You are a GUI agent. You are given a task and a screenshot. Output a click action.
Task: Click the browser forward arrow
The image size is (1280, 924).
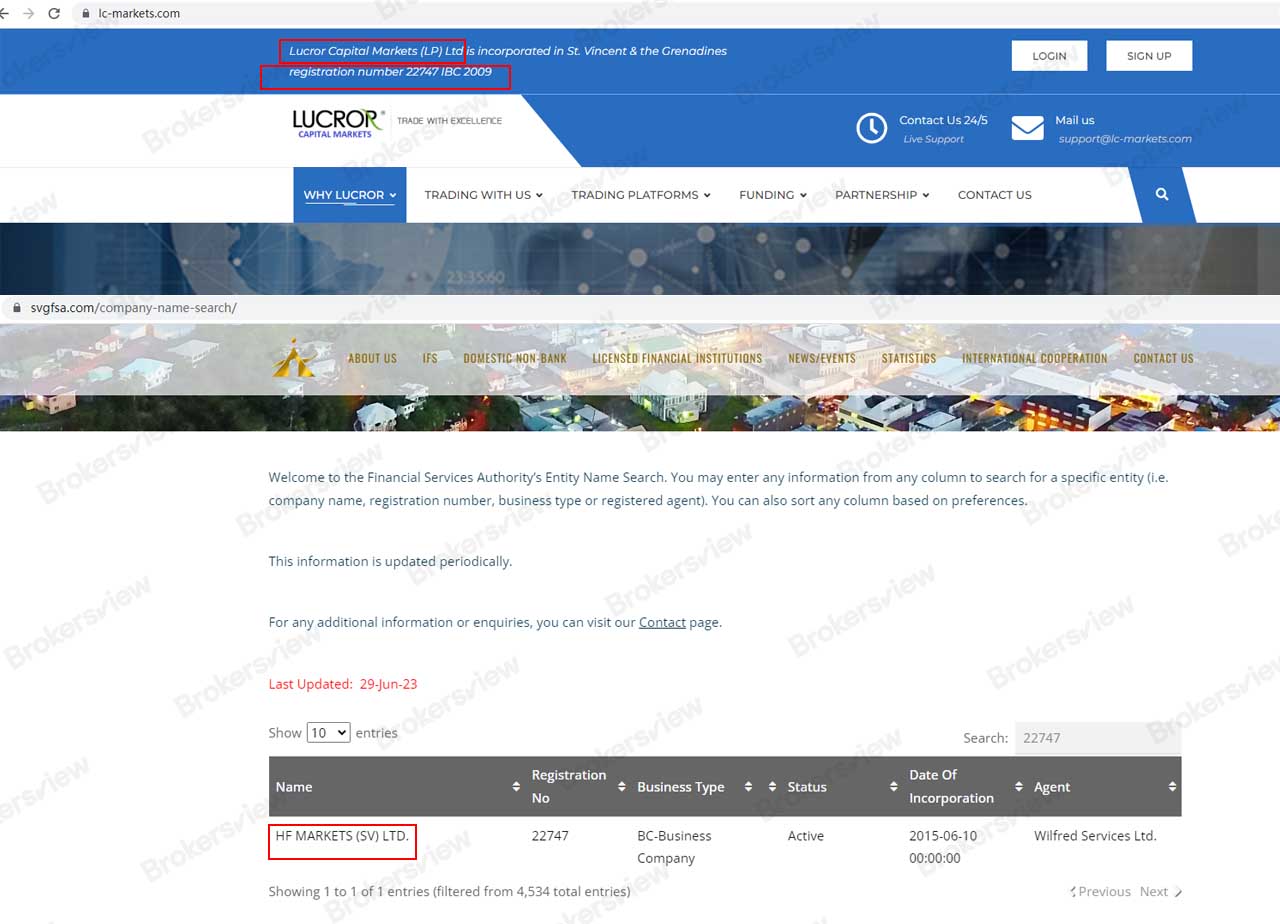pos(28,14)
